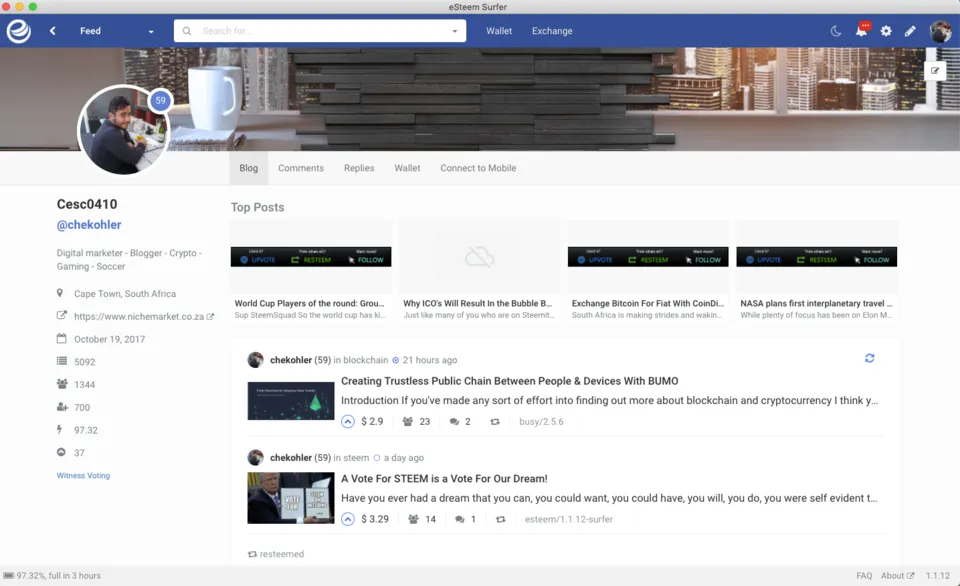This screenshot has width=960, height=586.
Task: Click the reputation badge 59 on avatar
Action: [x=160, y=100]
